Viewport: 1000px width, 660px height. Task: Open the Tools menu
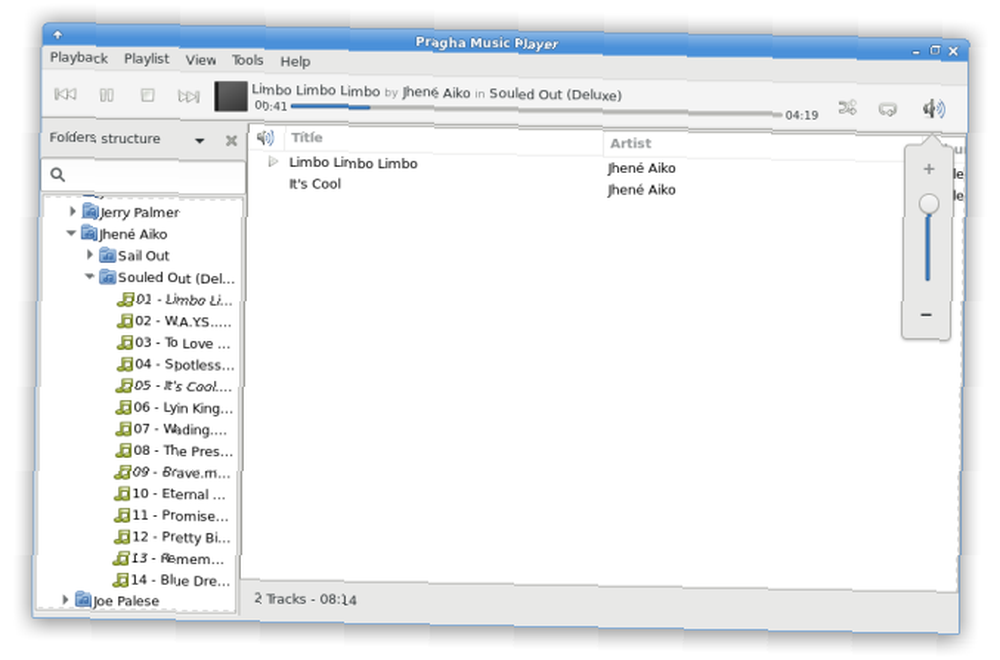(247, 60)
